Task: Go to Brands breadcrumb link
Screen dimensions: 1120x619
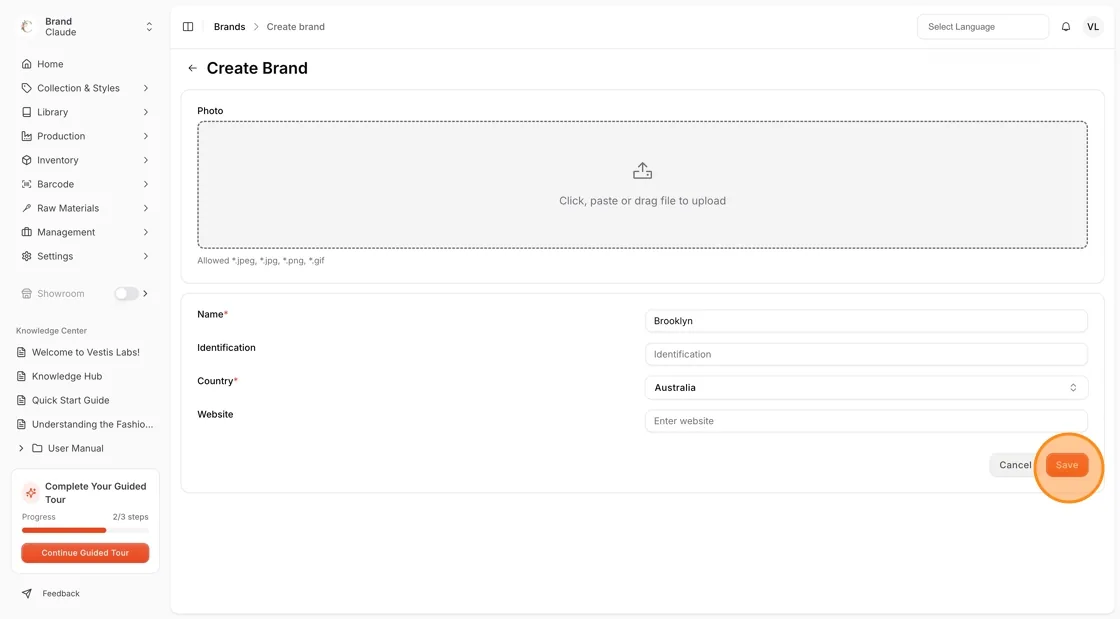Action: point(229,26)
